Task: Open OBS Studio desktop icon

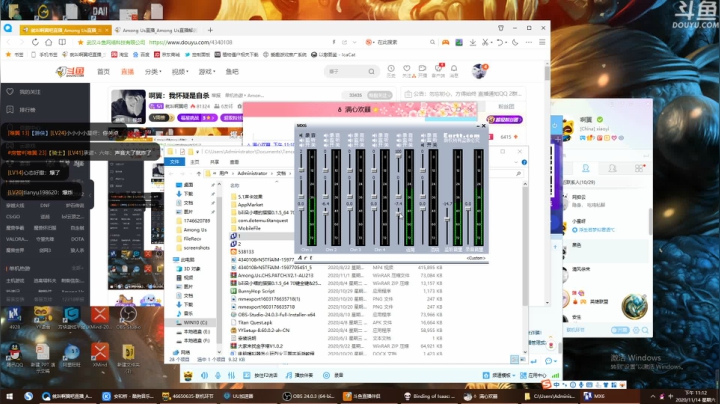Action: click(x=128, y=318)
